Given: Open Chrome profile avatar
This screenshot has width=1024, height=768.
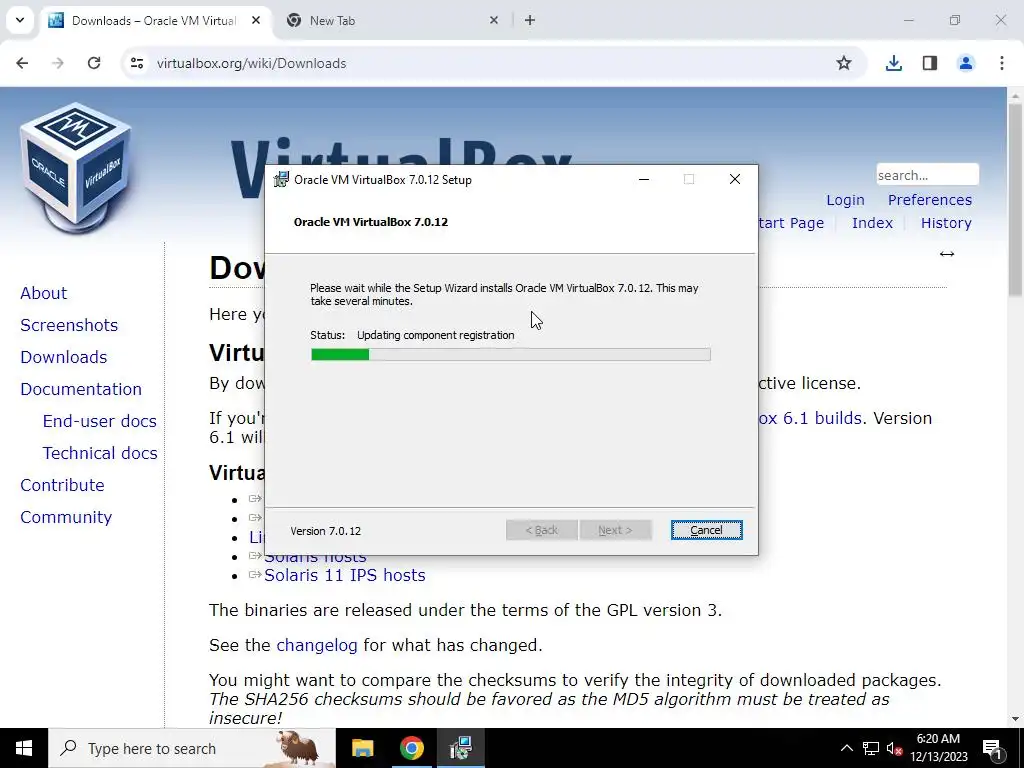Looking at the screenshot, I should point(966,63).
